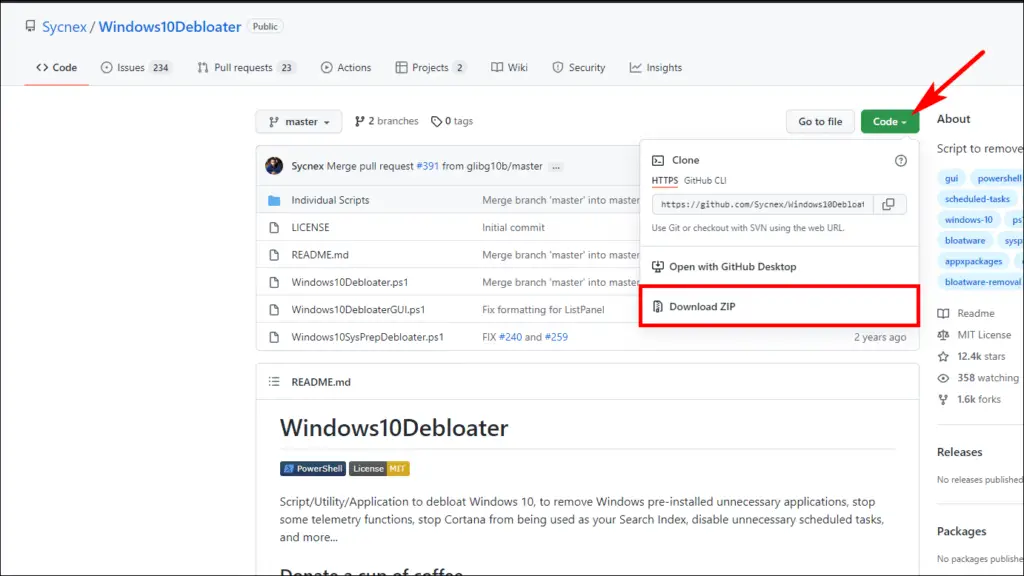
Task: Click the fork icon beside 1.6k forks
Action: [x=943, y=400]
